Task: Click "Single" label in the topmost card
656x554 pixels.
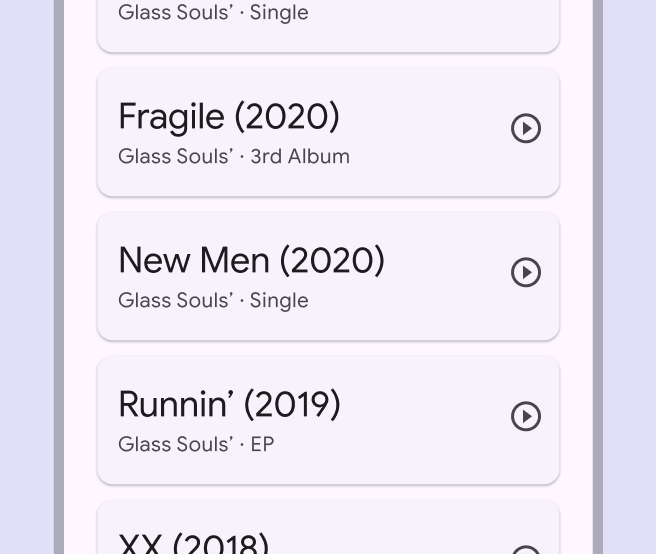Action: (x=279, y=13)
